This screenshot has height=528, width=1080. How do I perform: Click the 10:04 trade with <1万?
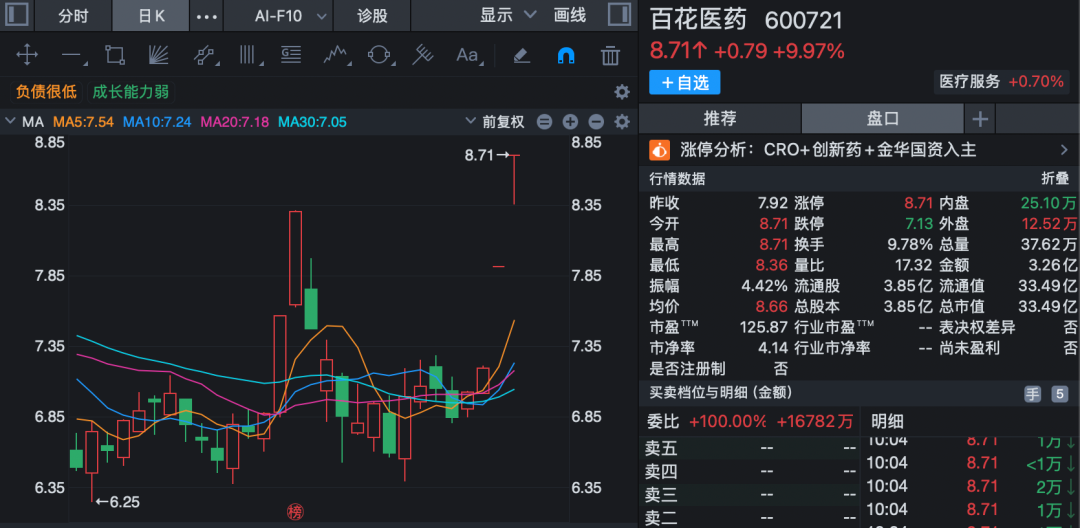(x=970, y=464)
